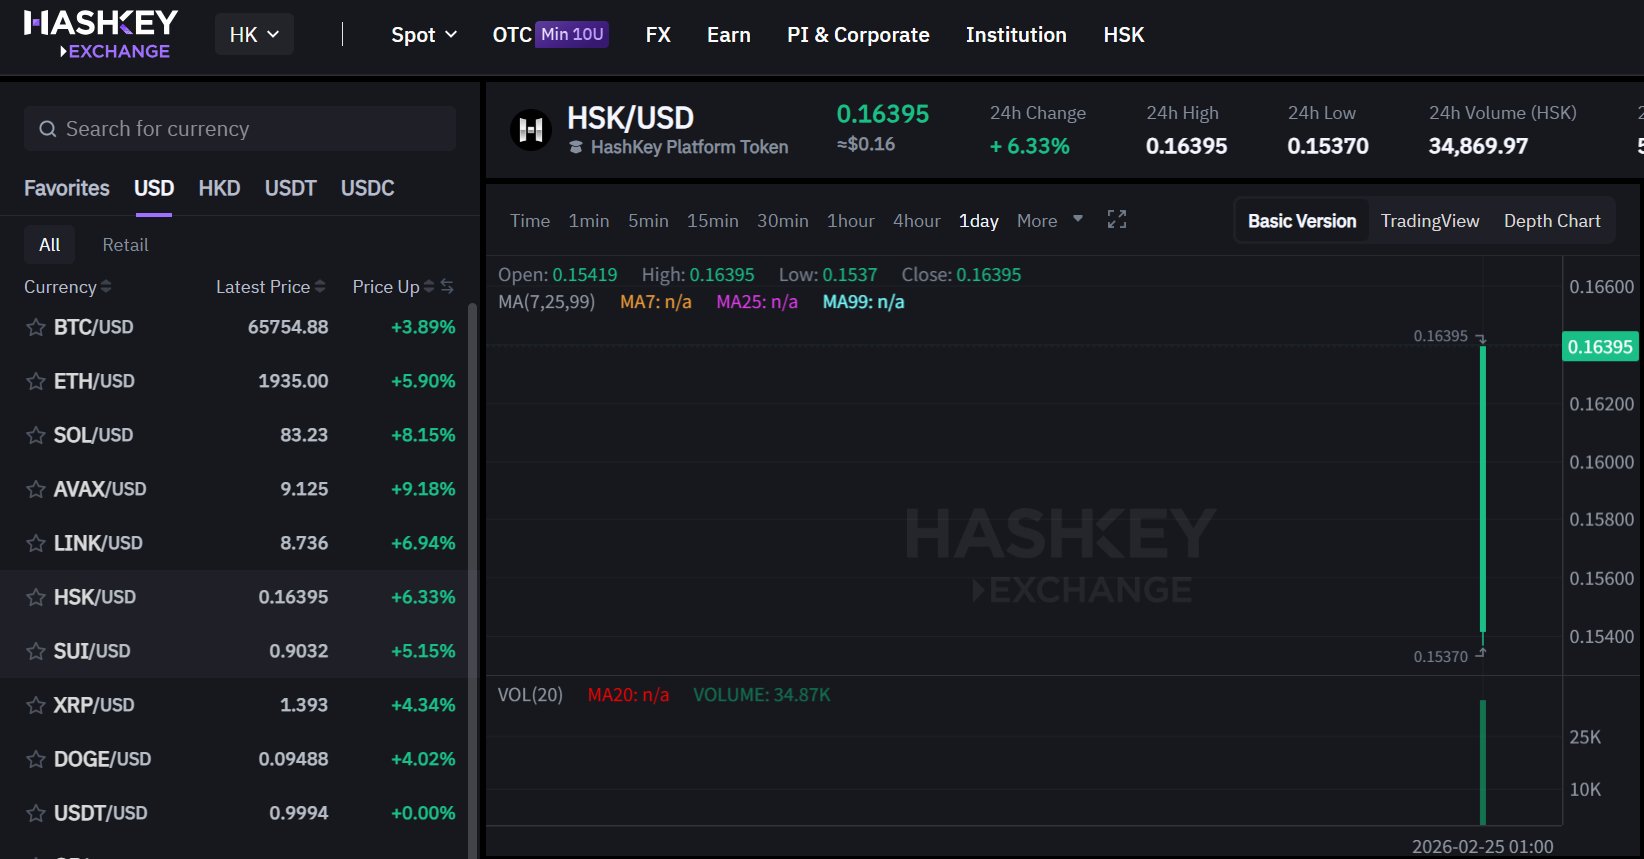Click the Search for currency field

click(250, 129)
